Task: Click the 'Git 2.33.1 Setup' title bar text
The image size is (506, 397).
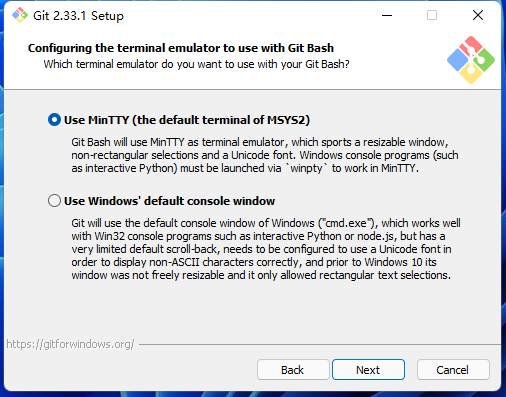Action: pyautogui.click(x=78, y=16)
